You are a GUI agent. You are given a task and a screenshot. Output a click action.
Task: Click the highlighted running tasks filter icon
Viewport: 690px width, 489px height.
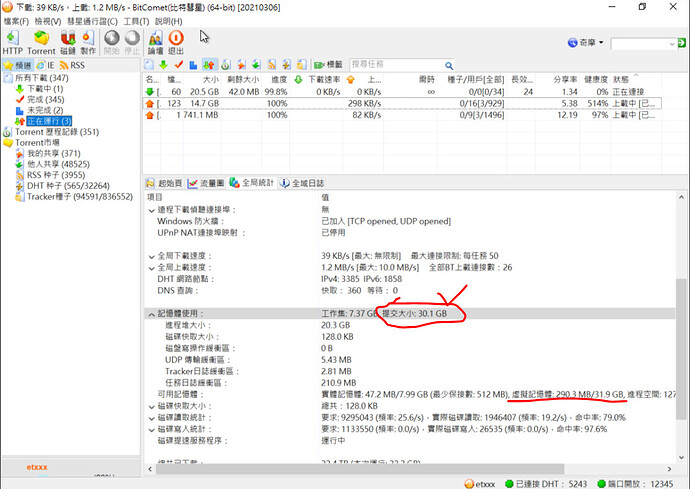click(x=209, y=65)
